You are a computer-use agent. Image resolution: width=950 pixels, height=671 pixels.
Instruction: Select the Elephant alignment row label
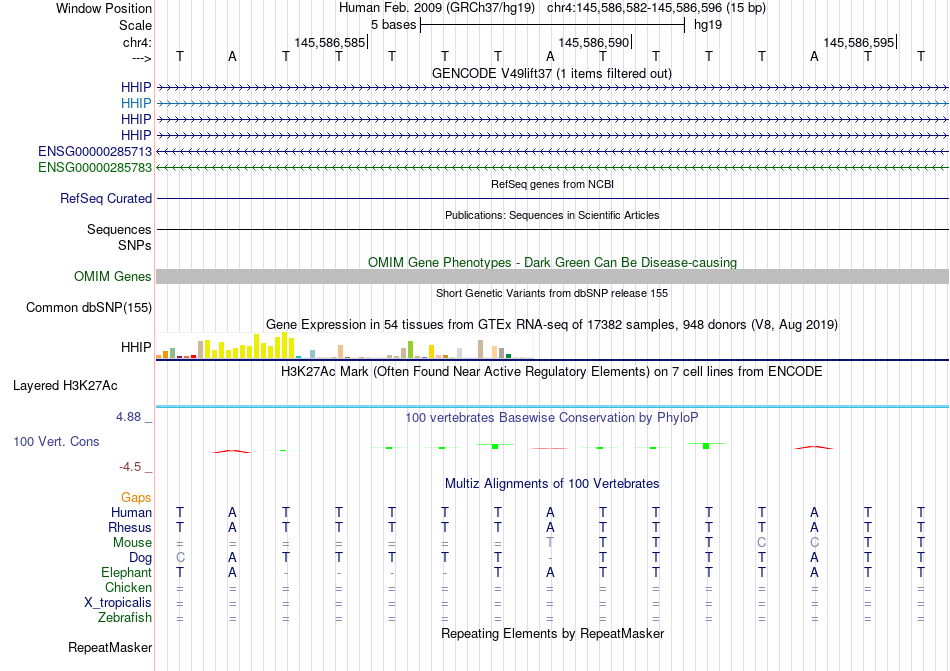coord(126,572)
